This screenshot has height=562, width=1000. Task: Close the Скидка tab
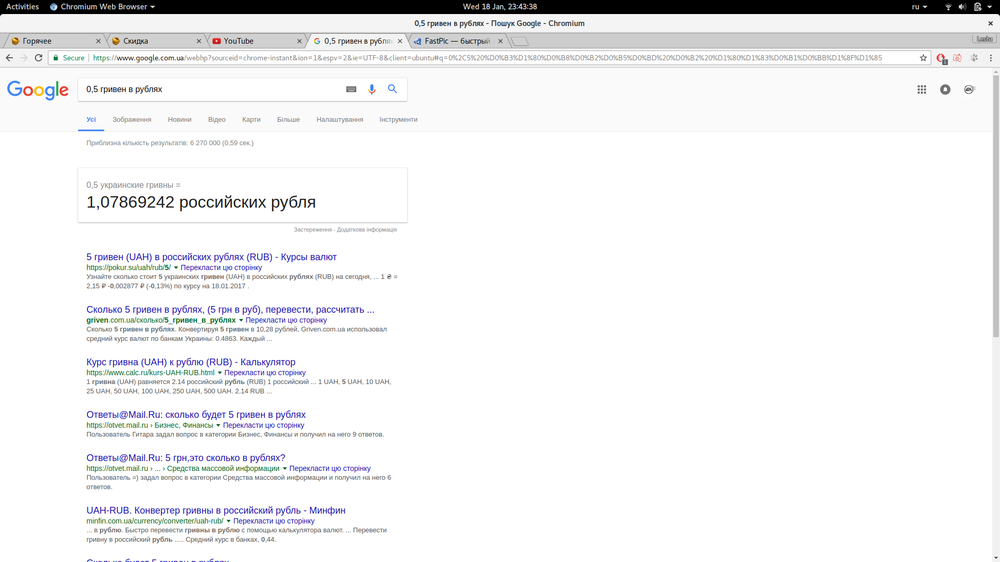198,41
